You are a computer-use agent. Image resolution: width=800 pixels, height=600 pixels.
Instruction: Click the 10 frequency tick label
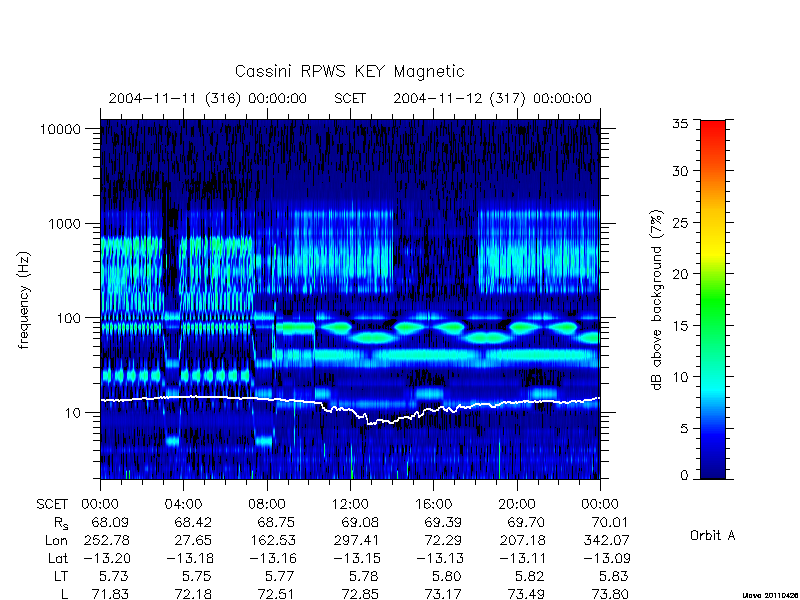click(73, 412)
